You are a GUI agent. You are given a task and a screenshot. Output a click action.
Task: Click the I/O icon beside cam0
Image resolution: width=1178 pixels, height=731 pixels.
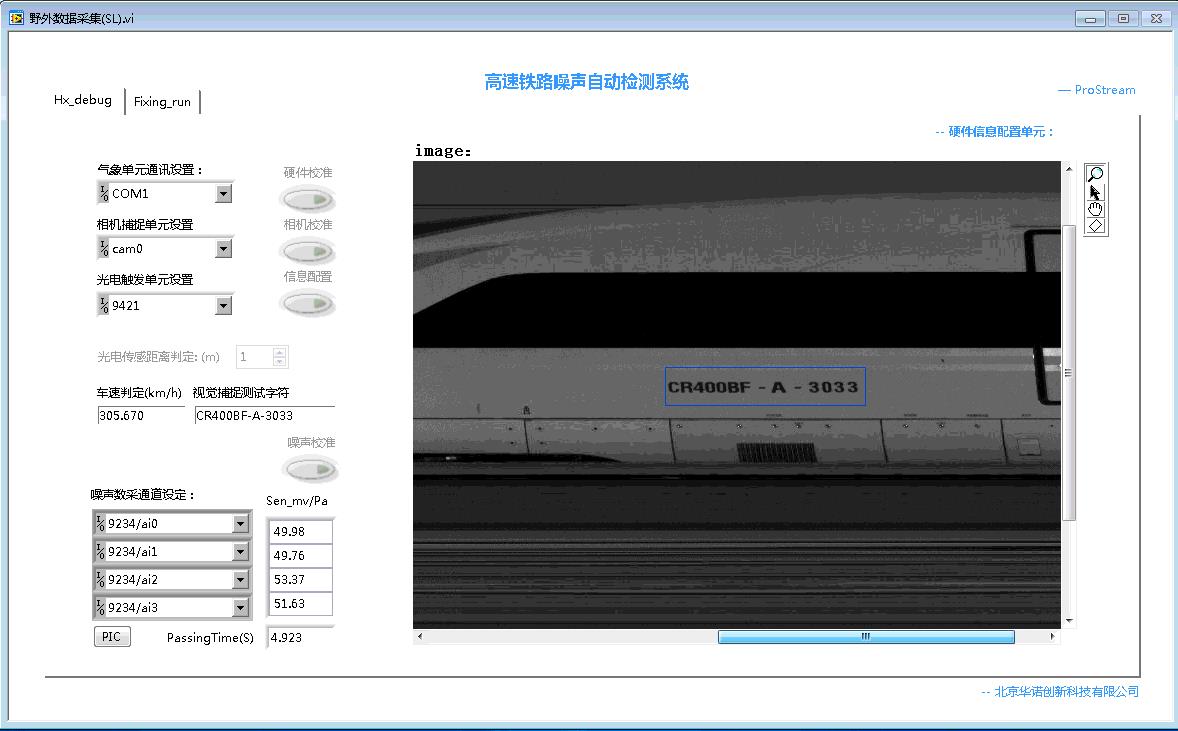104,248
